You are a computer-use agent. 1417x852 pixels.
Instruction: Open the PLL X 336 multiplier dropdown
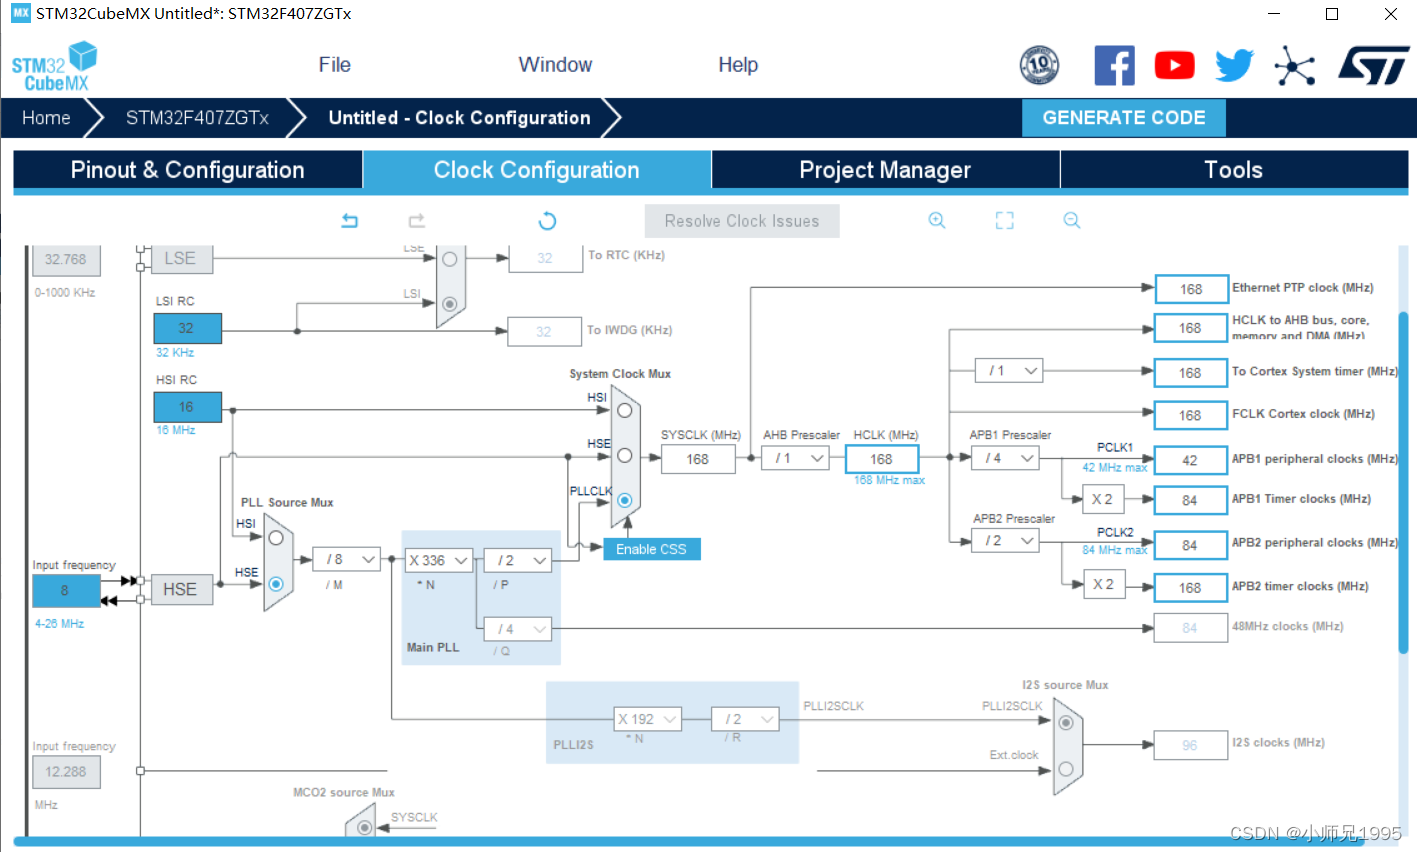pyautogui.click(x=438, y=561)
